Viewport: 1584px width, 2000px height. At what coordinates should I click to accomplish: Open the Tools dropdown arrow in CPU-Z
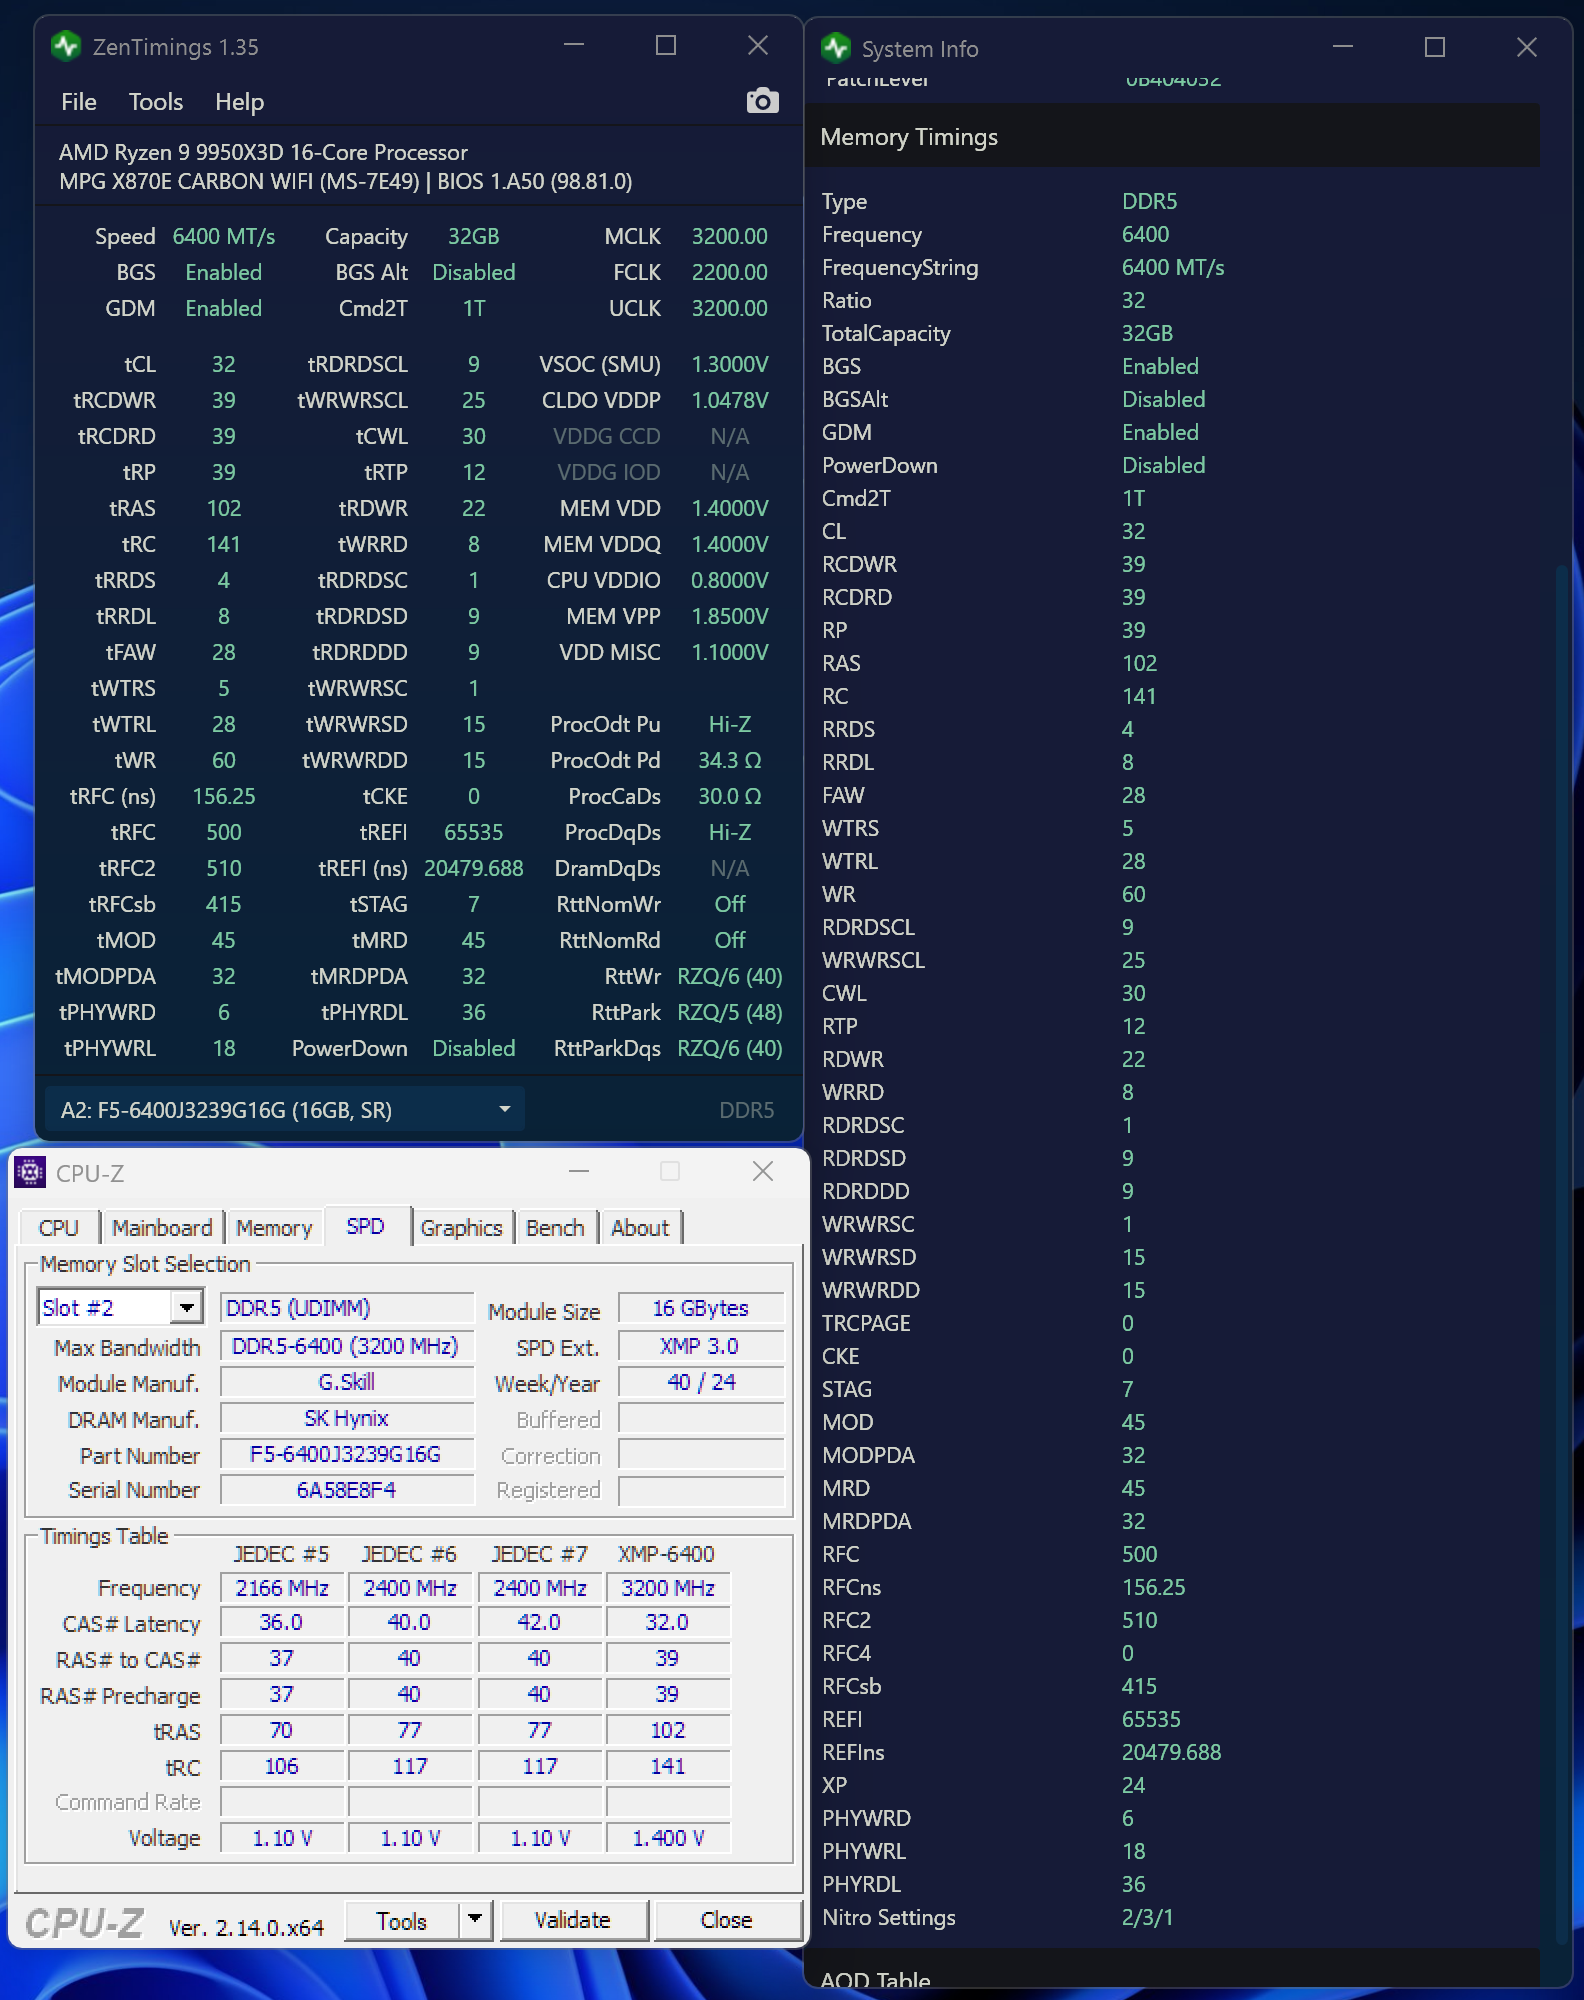tap(475, 1918)
